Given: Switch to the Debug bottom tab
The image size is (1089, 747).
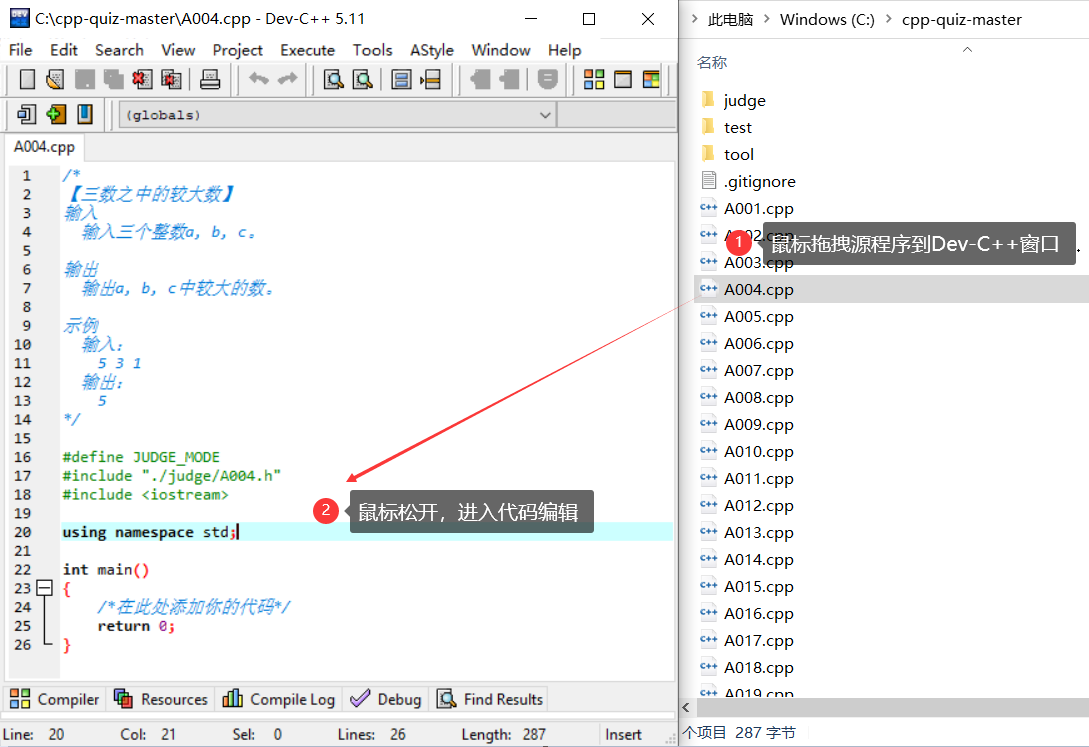Looking at the screenshot, I should [x=386, y=699].
